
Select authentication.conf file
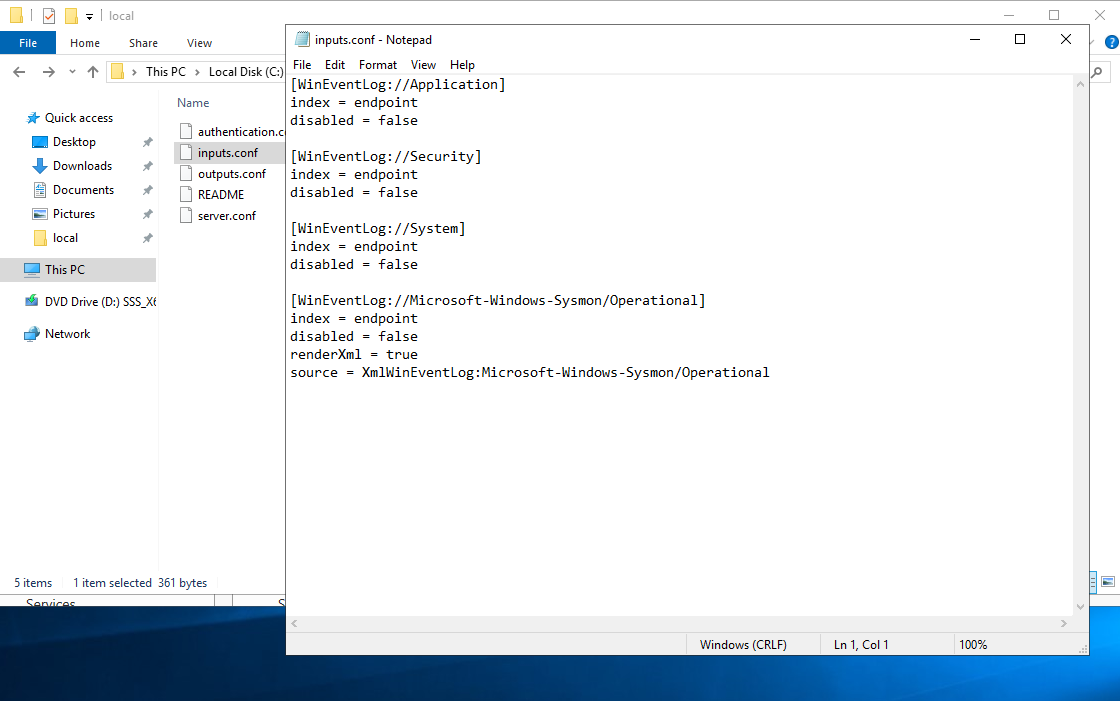[241, 131]
